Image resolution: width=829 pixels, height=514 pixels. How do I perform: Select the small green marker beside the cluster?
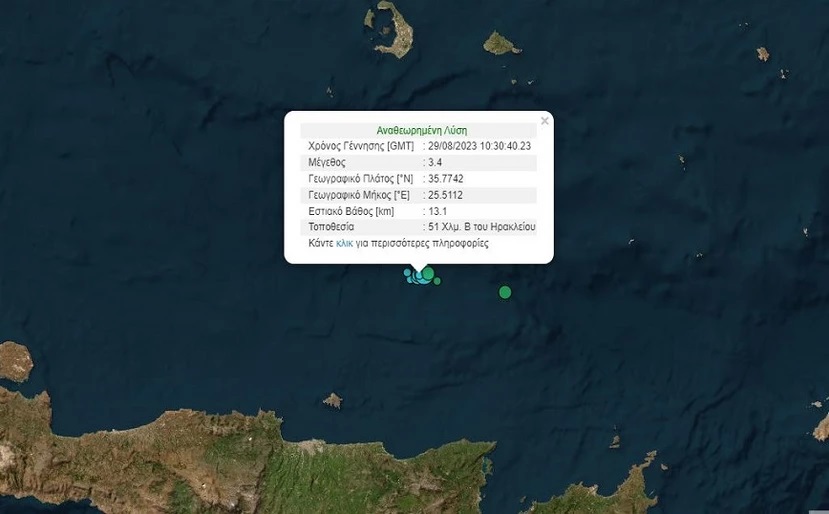coord(437,281)
